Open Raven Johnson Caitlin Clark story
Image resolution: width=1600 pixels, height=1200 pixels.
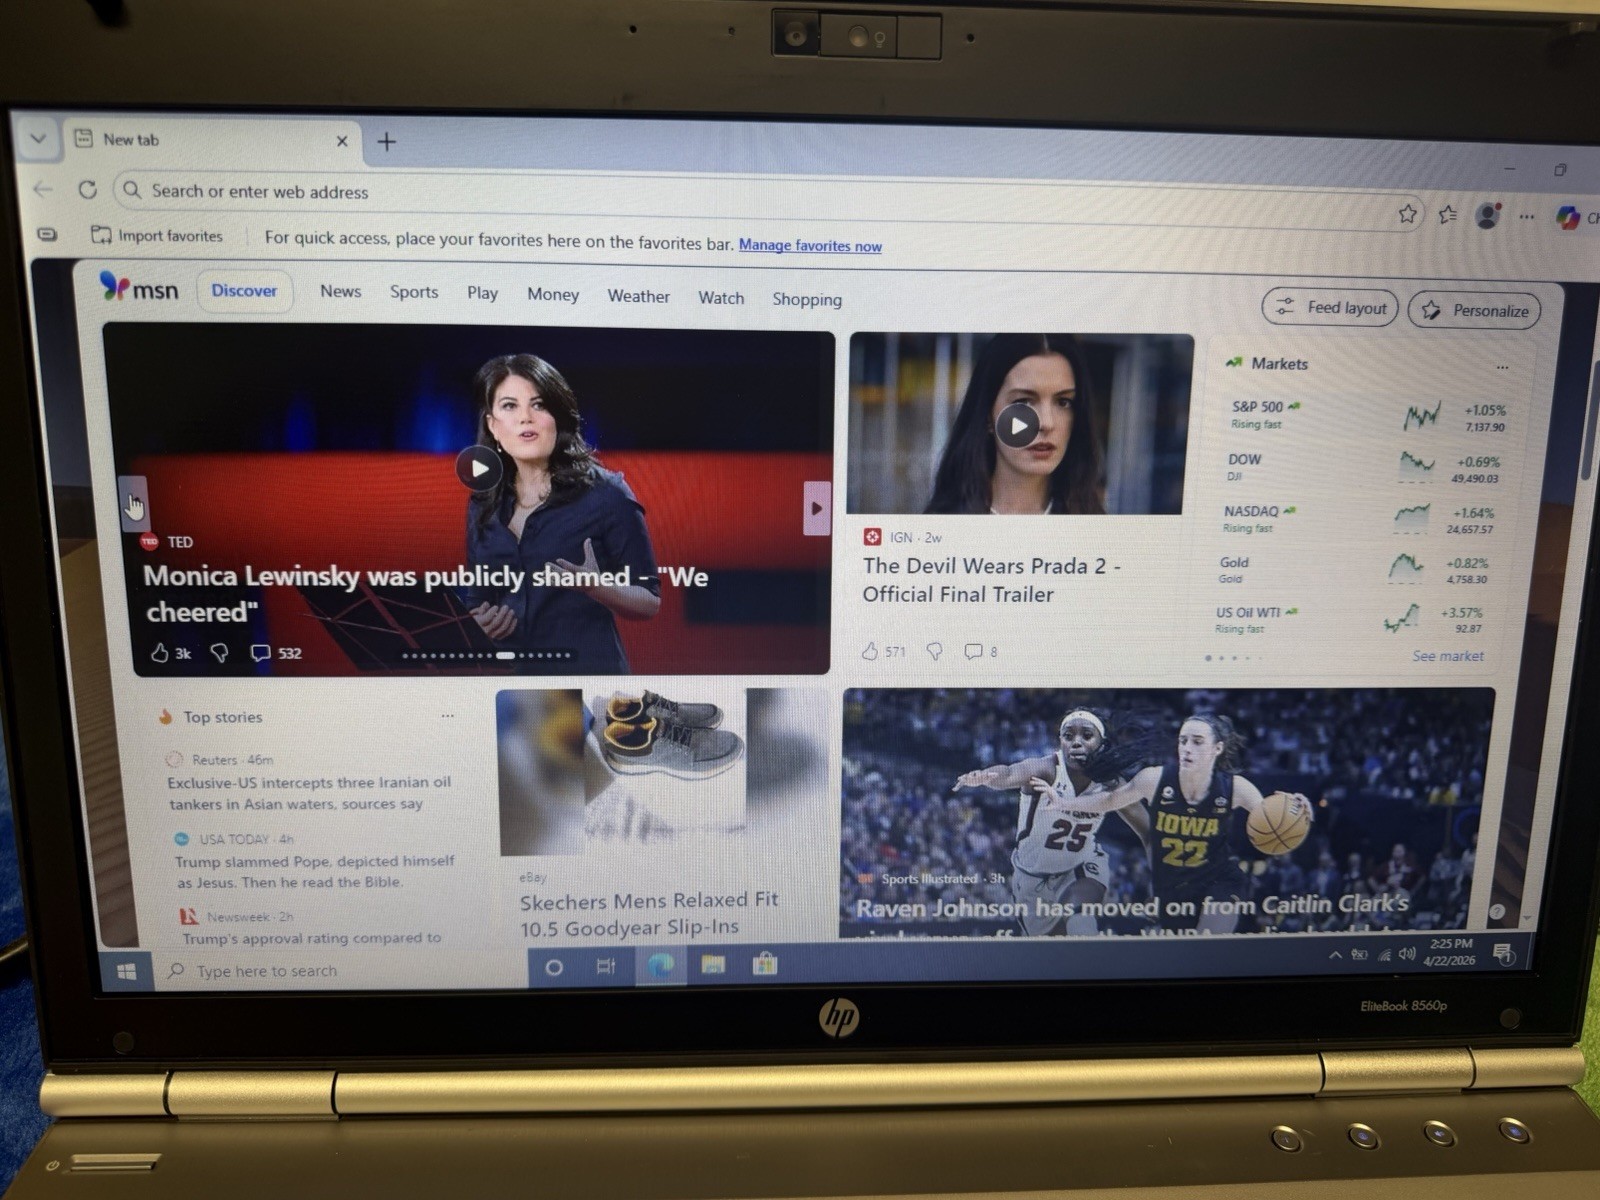pos(1132,908)
